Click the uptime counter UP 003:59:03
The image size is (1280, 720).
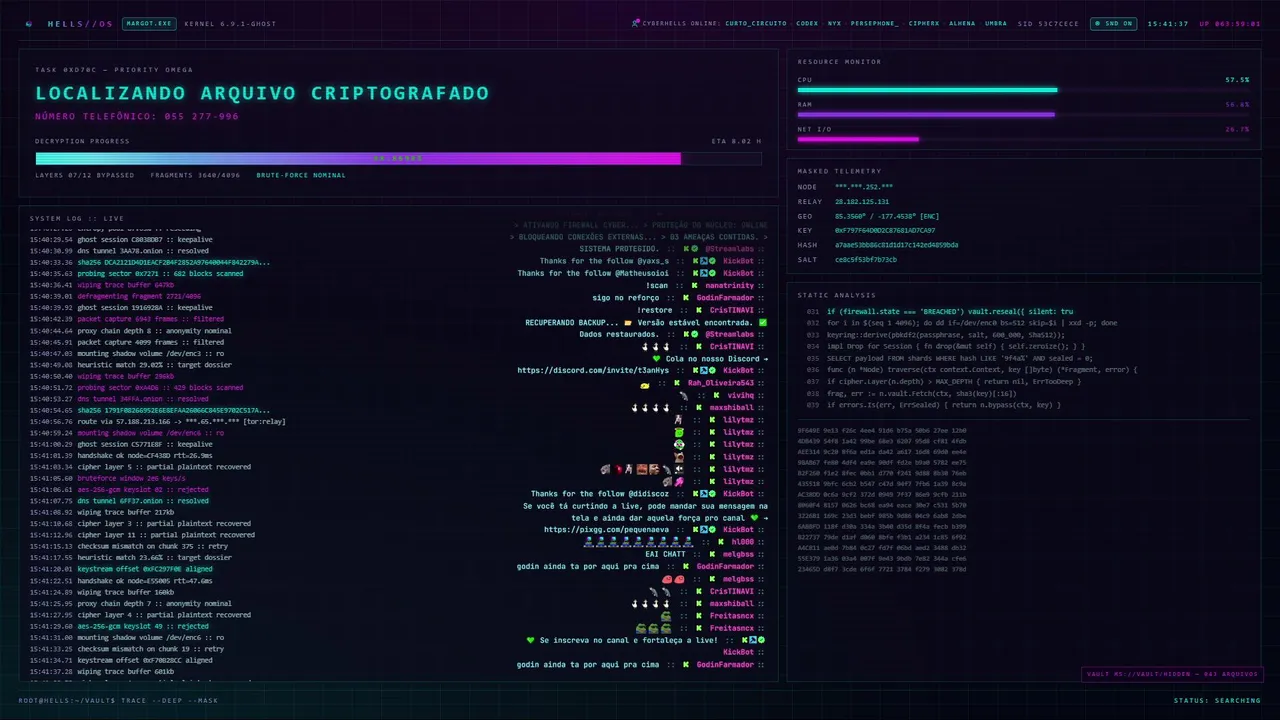coord(1230,23)
